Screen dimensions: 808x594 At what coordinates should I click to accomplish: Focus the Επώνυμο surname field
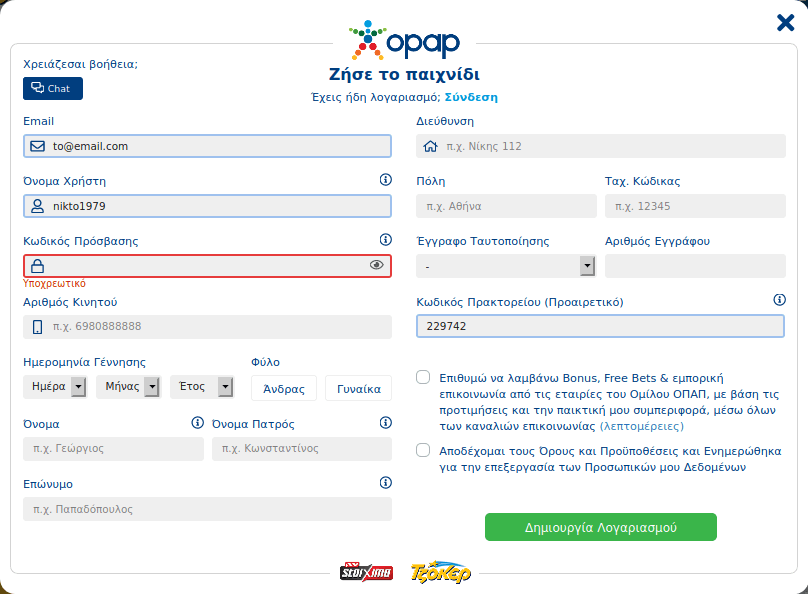207,509
